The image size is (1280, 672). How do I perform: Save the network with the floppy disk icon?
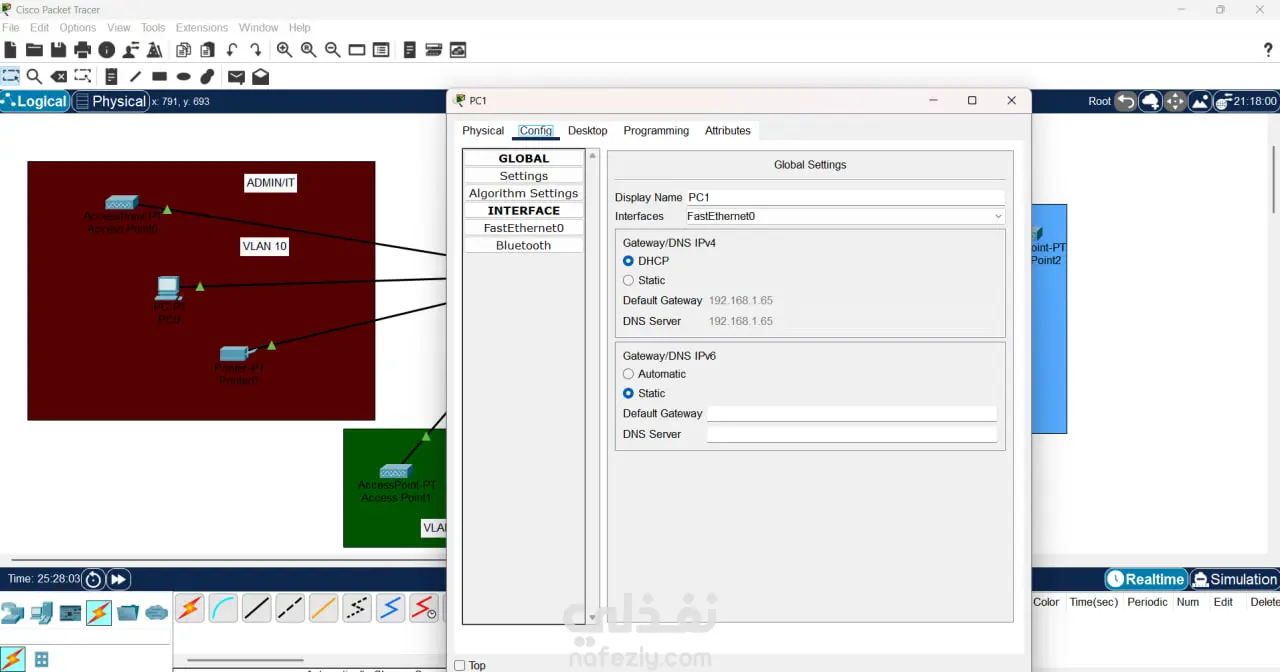(x=58, y=50)
